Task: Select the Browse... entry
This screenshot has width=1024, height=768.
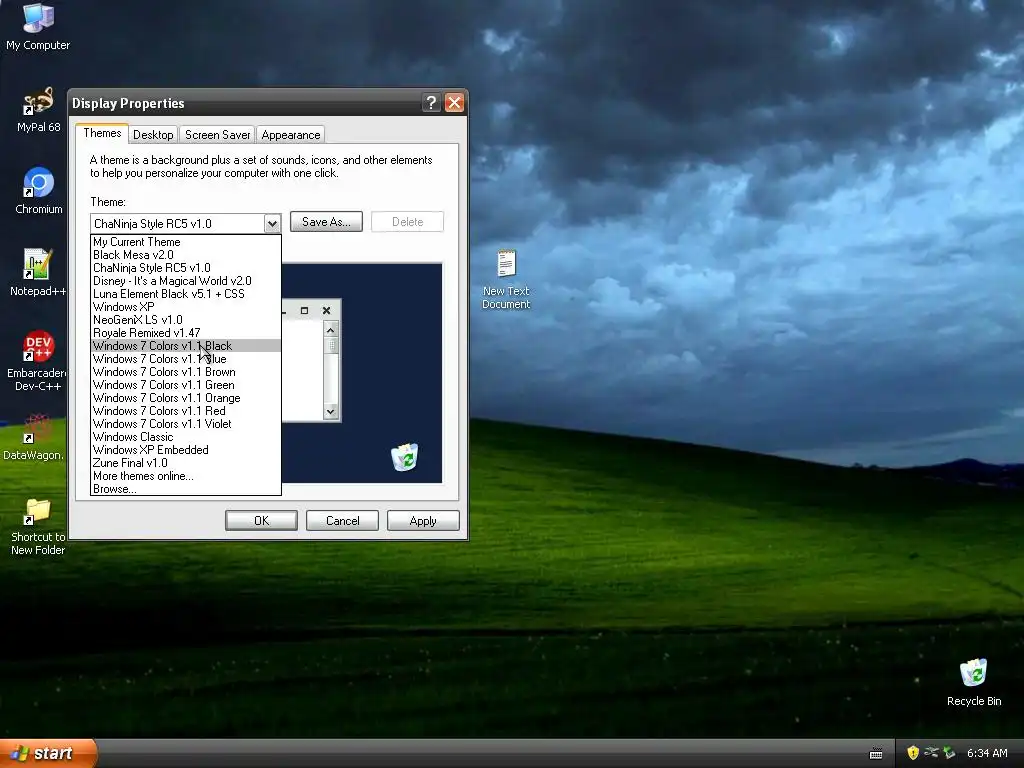Action: (x=186, y=489)
